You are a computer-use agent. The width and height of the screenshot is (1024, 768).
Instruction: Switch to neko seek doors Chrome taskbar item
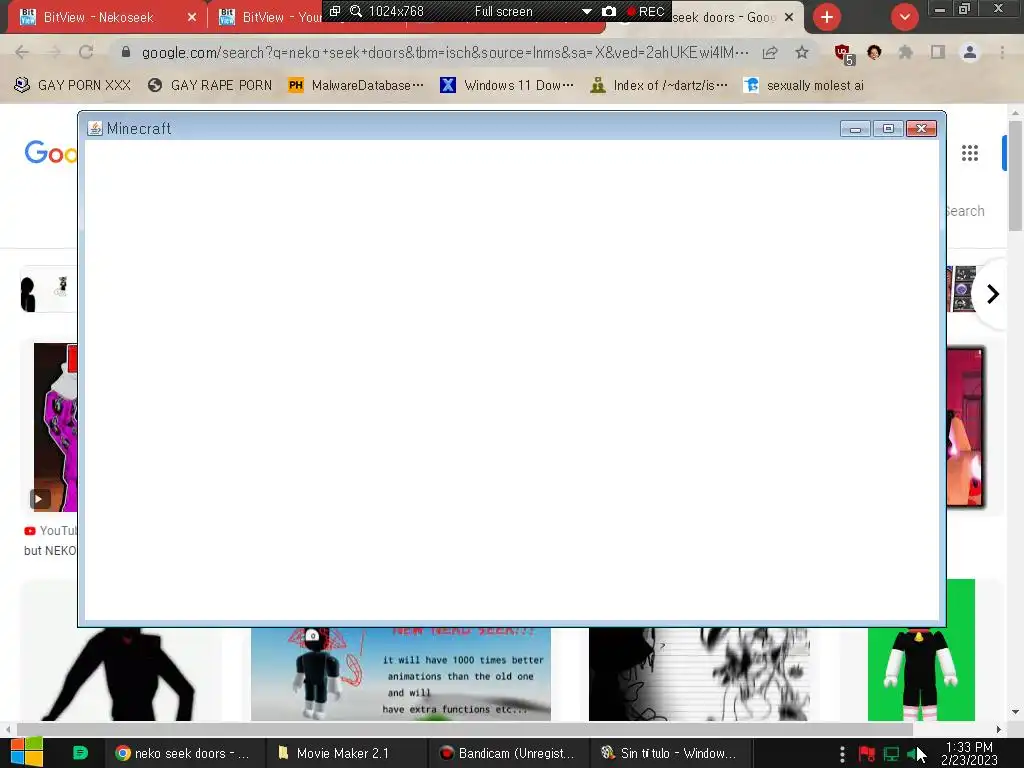(183, 753)
